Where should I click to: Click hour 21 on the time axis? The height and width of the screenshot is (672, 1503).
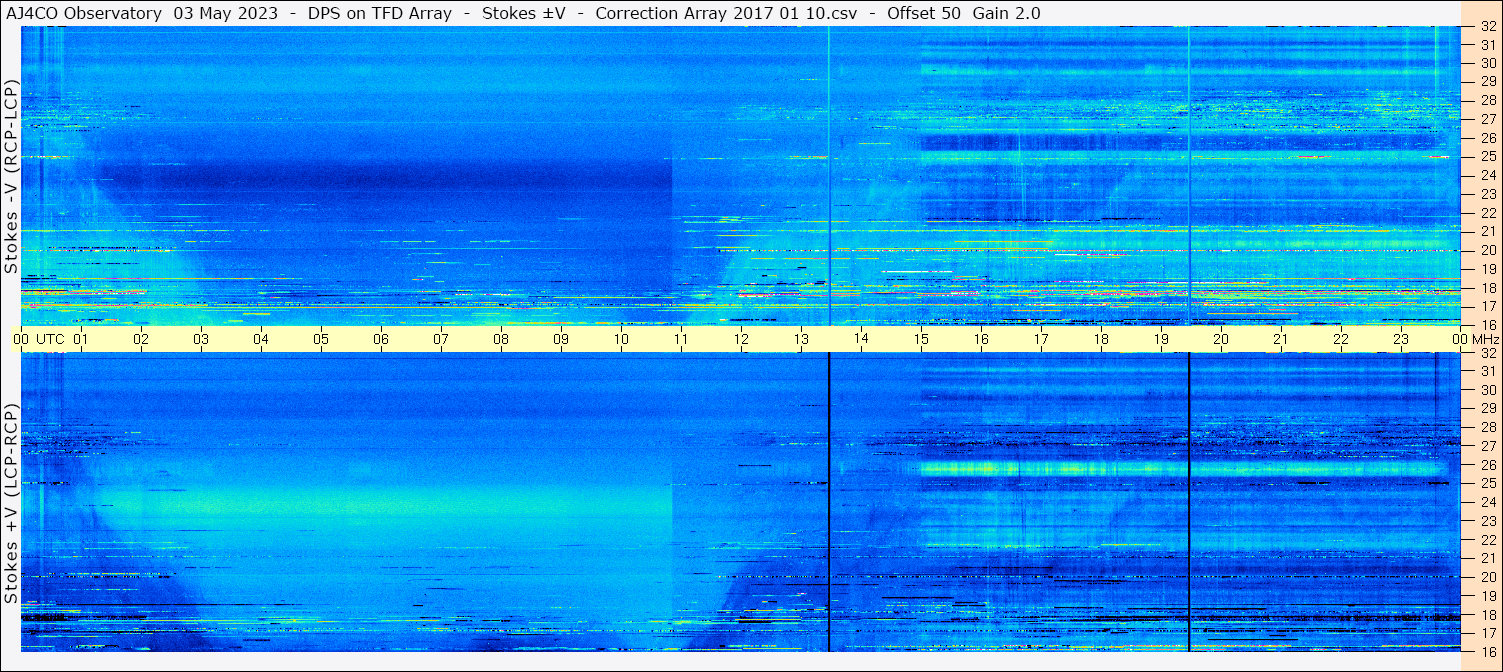tap(1281, 339)
